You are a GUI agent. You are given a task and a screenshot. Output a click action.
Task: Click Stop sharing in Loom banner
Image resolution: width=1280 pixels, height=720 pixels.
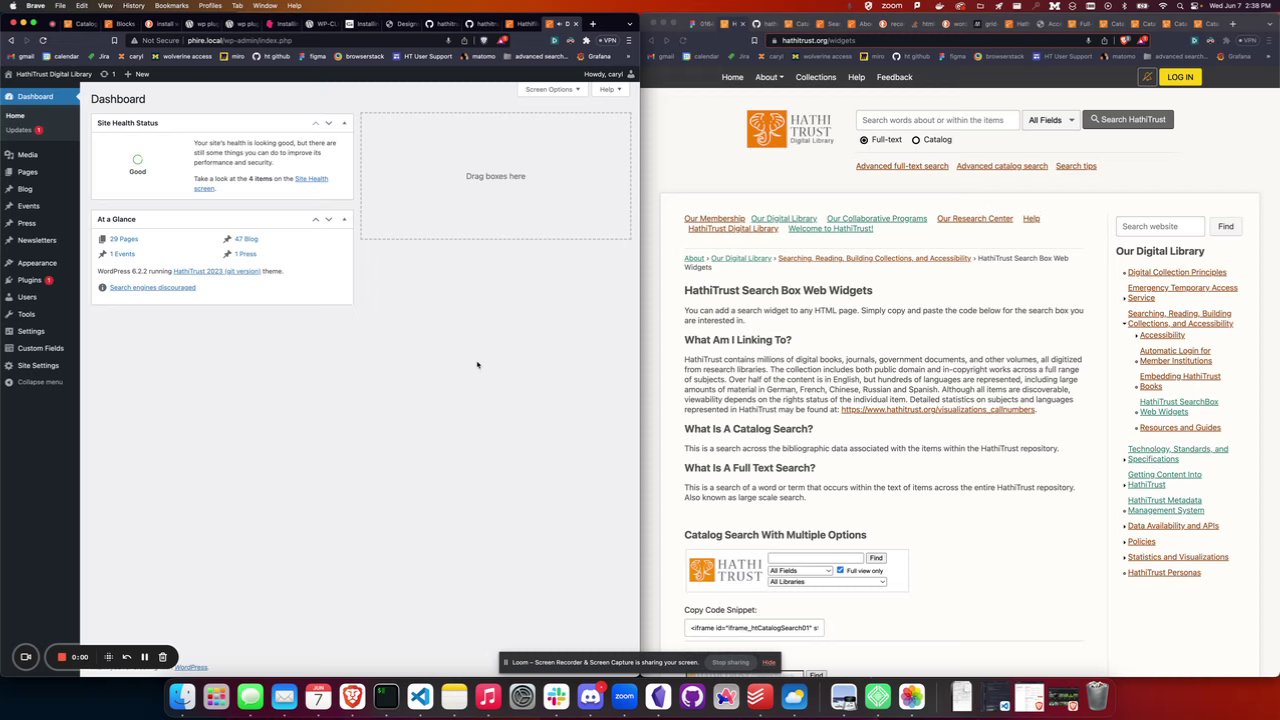click(x=730, y=663)
